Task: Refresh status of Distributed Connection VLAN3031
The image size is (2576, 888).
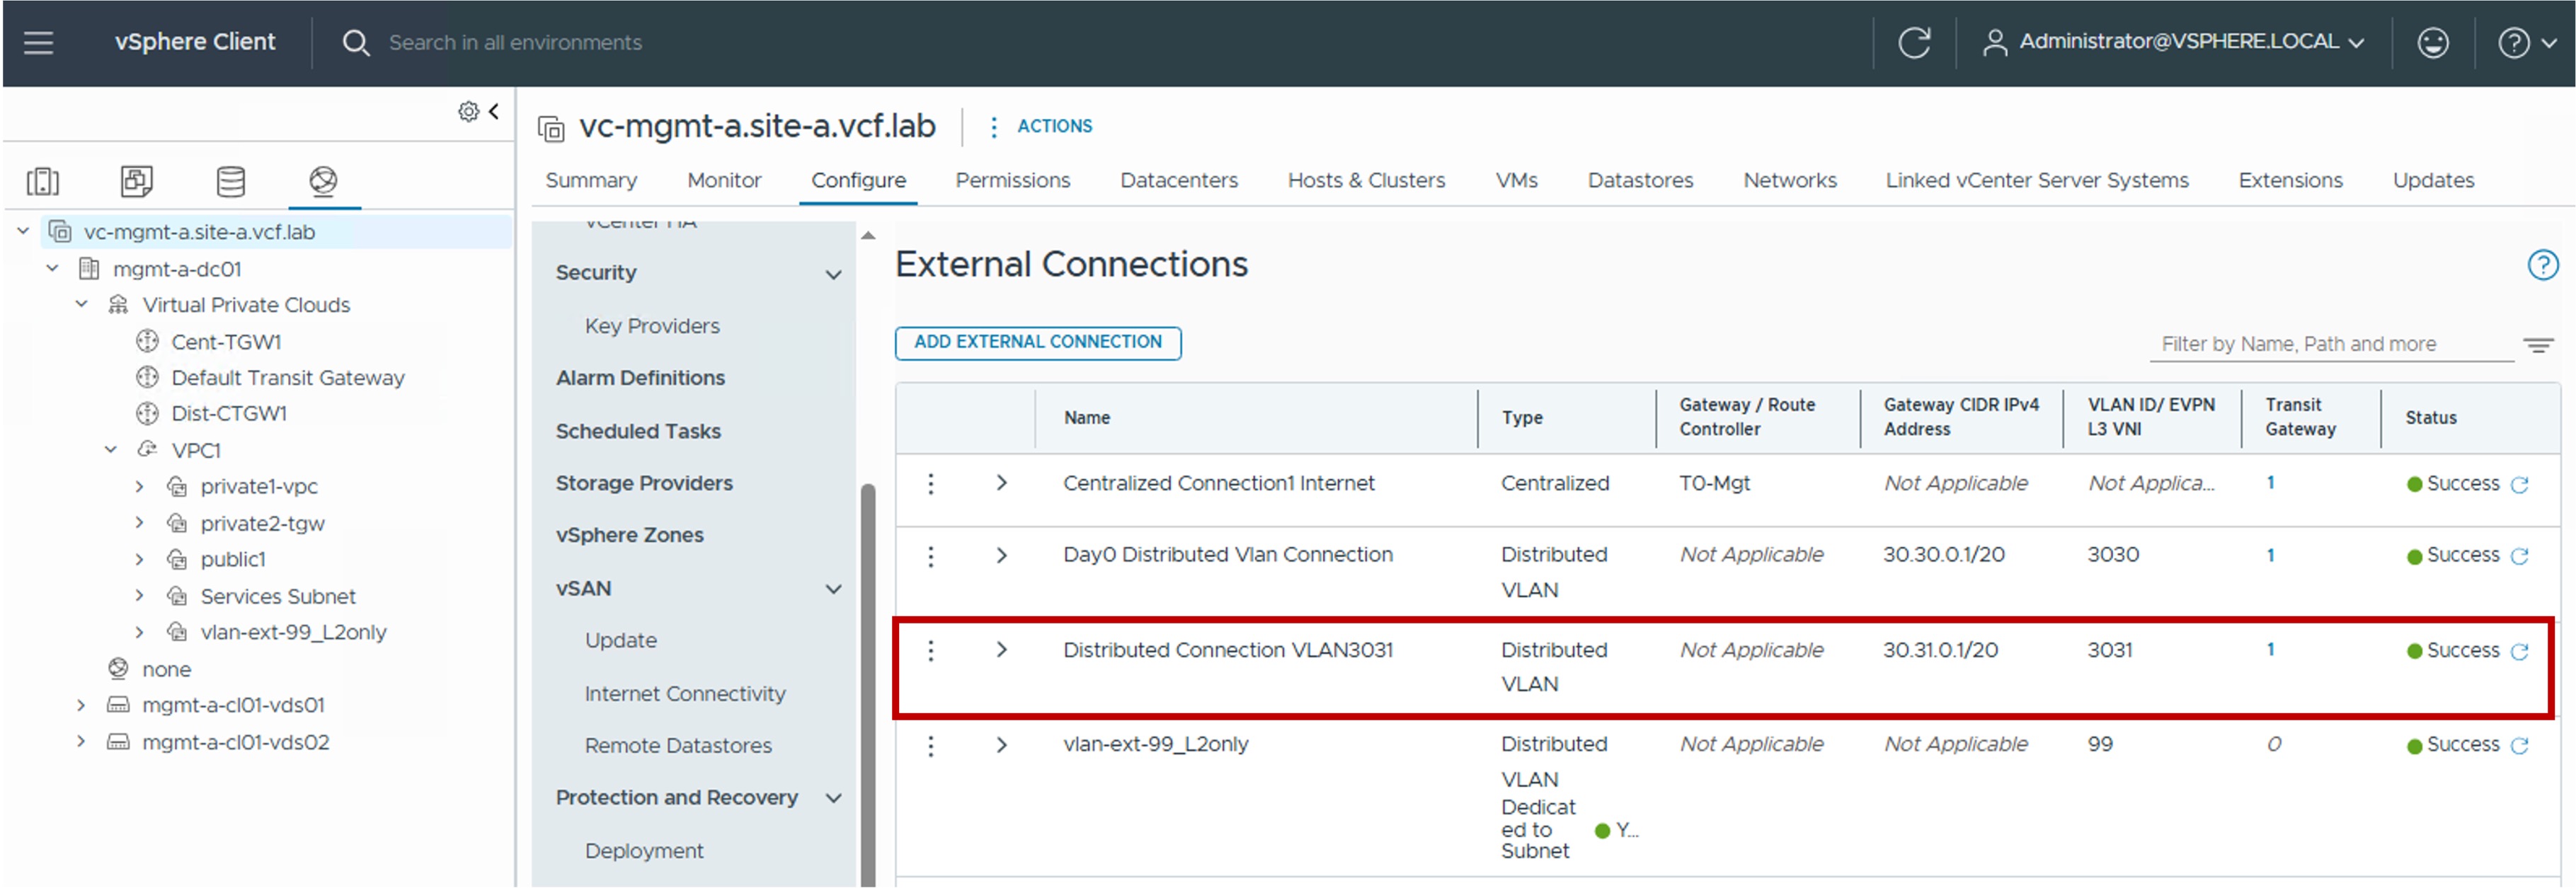Action: (2520, 652)
